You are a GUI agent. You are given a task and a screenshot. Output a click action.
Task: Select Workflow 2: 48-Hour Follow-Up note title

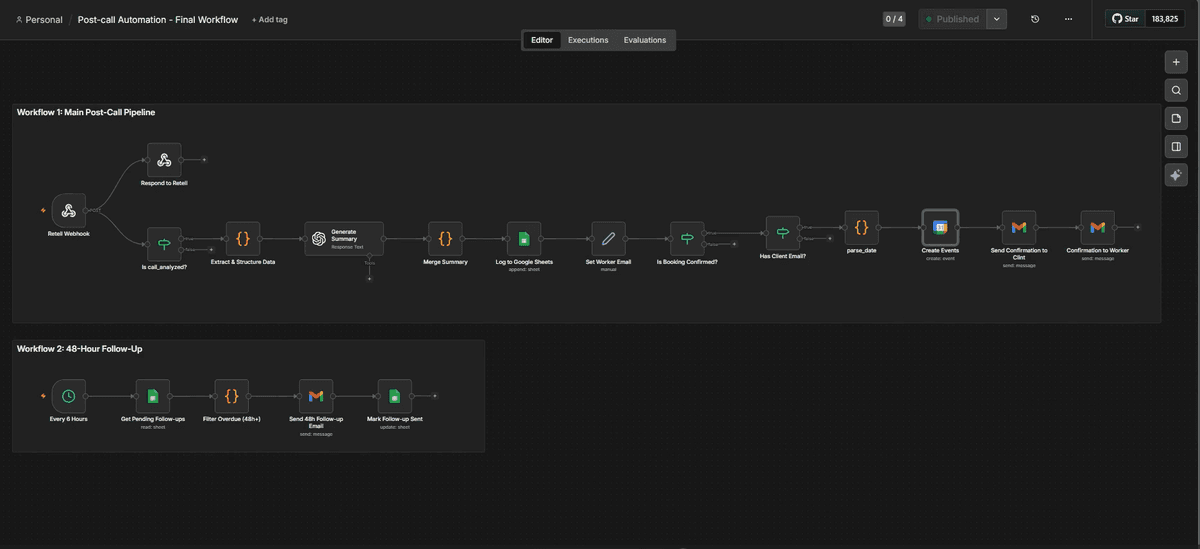(x=79, y=348)
